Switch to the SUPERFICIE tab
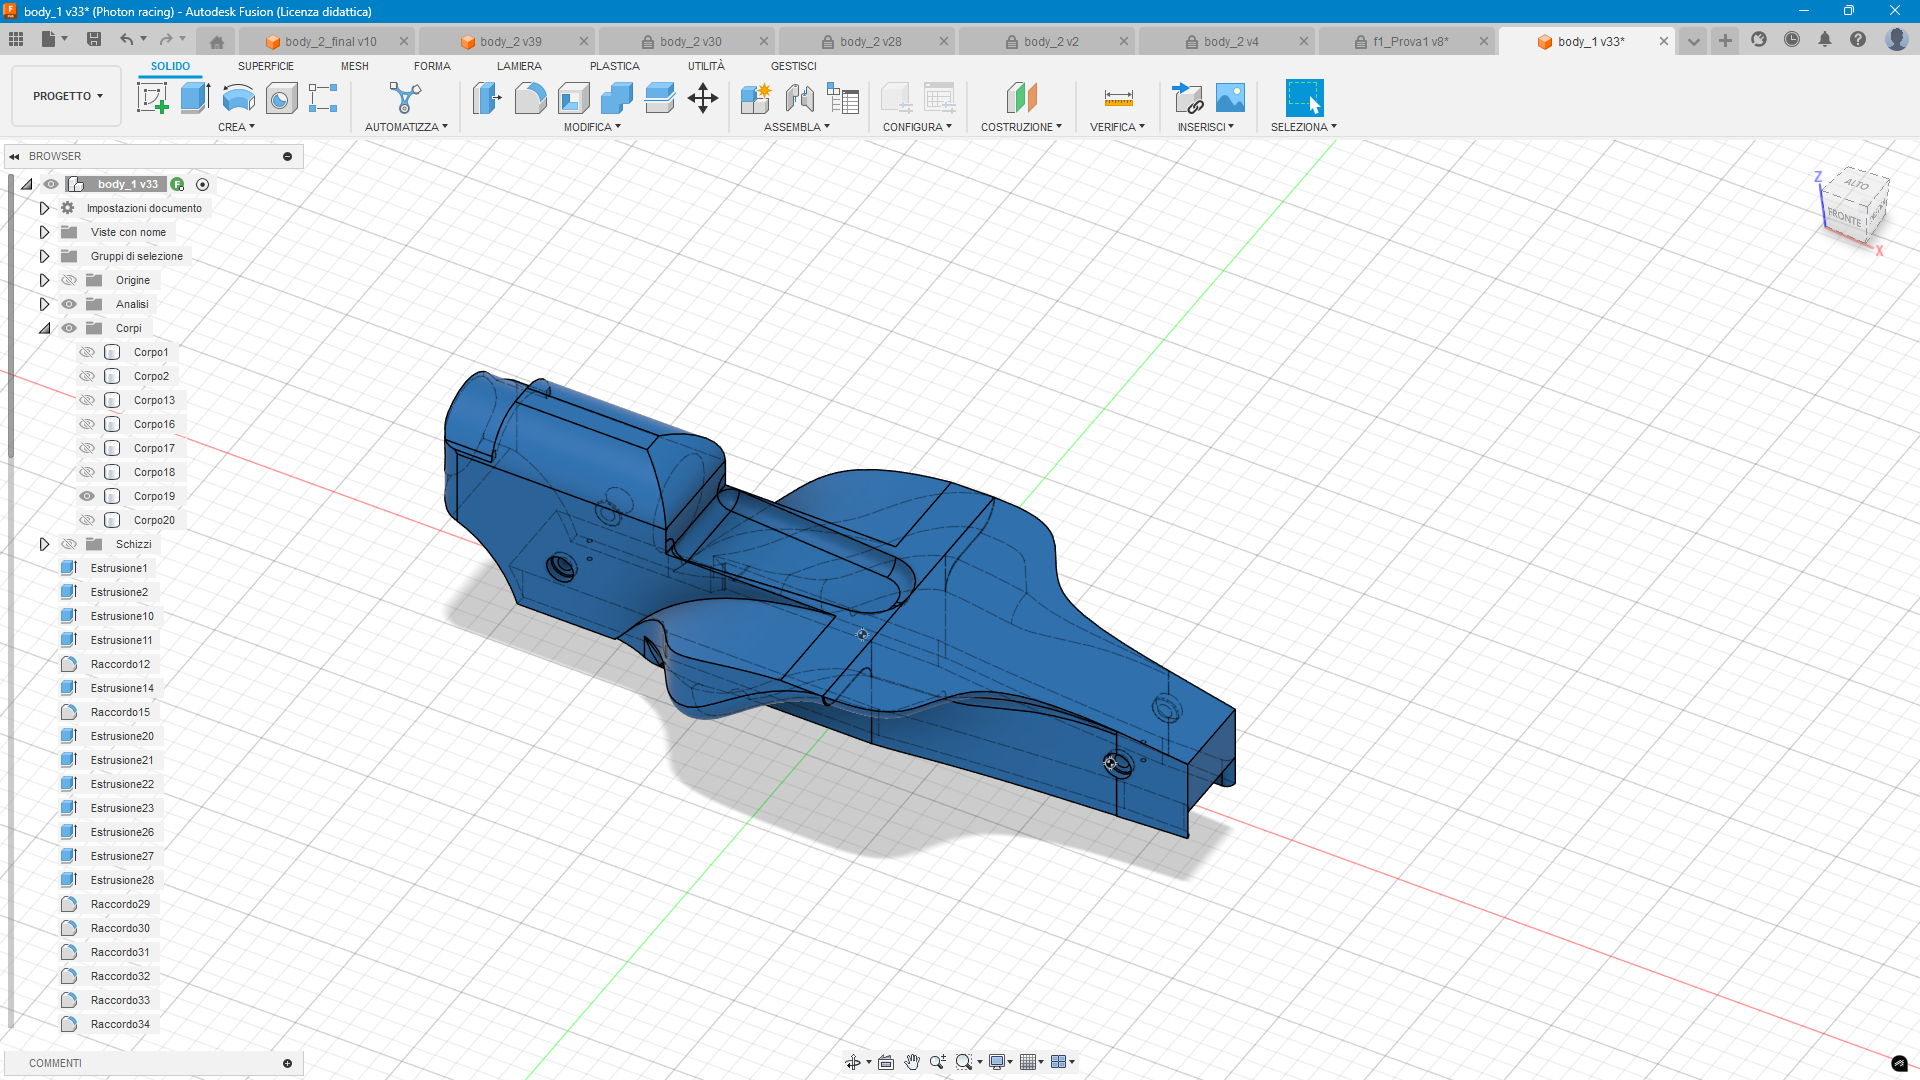The image size is (1920, 1080). click(x=266, y=66)
